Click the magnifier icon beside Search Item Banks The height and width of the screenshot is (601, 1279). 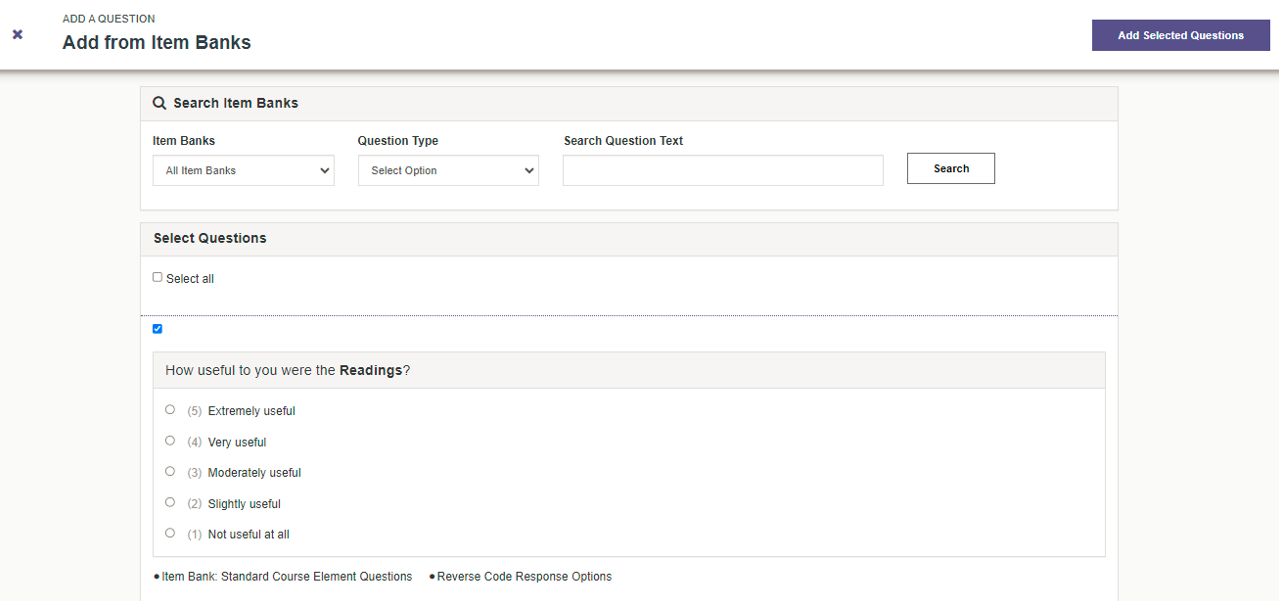point(159,103)
